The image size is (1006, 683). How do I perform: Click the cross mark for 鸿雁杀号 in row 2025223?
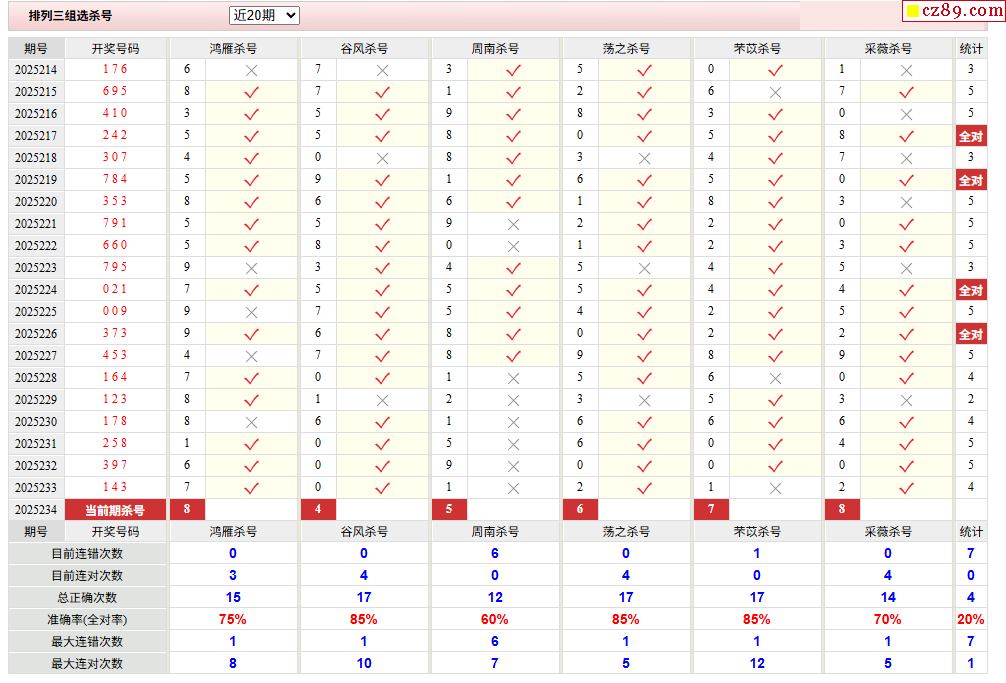(252, 269)
